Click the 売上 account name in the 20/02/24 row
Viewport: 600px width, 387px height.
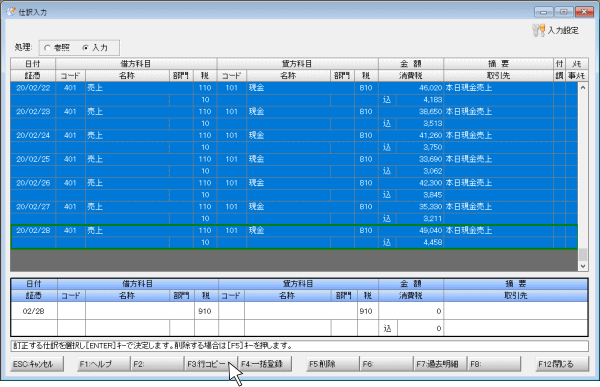(x=95, y=135)
